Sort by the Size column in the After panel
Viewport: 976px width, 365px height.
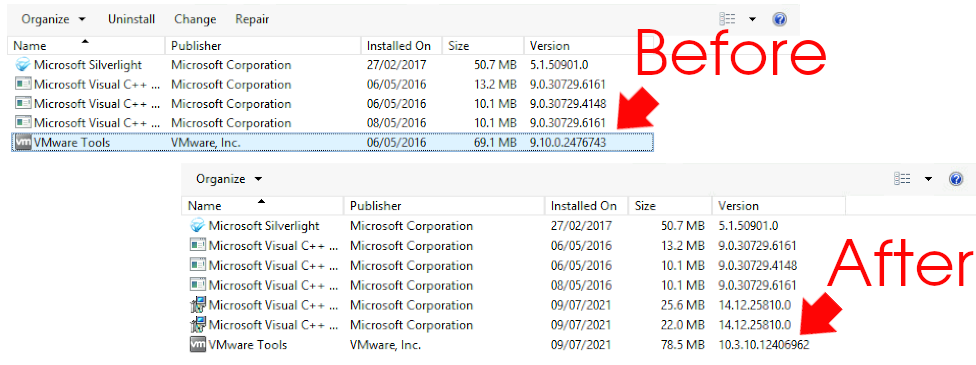pyautogui.click(x=670, y=206)
